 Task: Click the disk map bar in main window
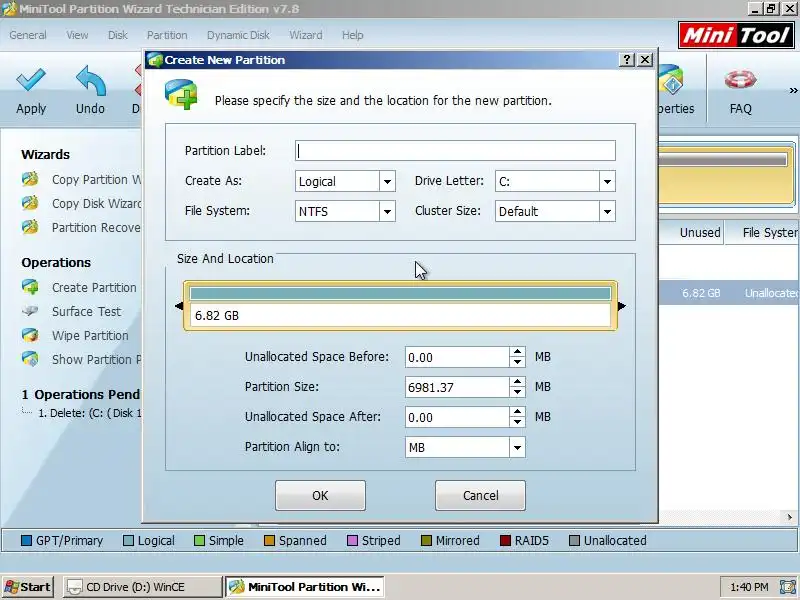coord(726,173)
